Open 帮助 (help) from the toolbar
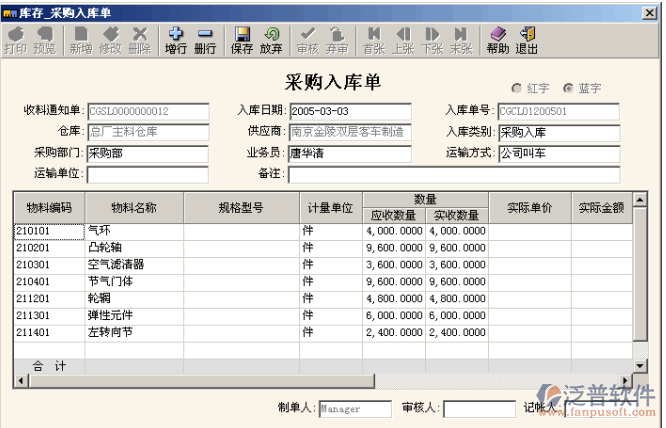The width and height of the screenshot is (666, 428). pos(497,40)
